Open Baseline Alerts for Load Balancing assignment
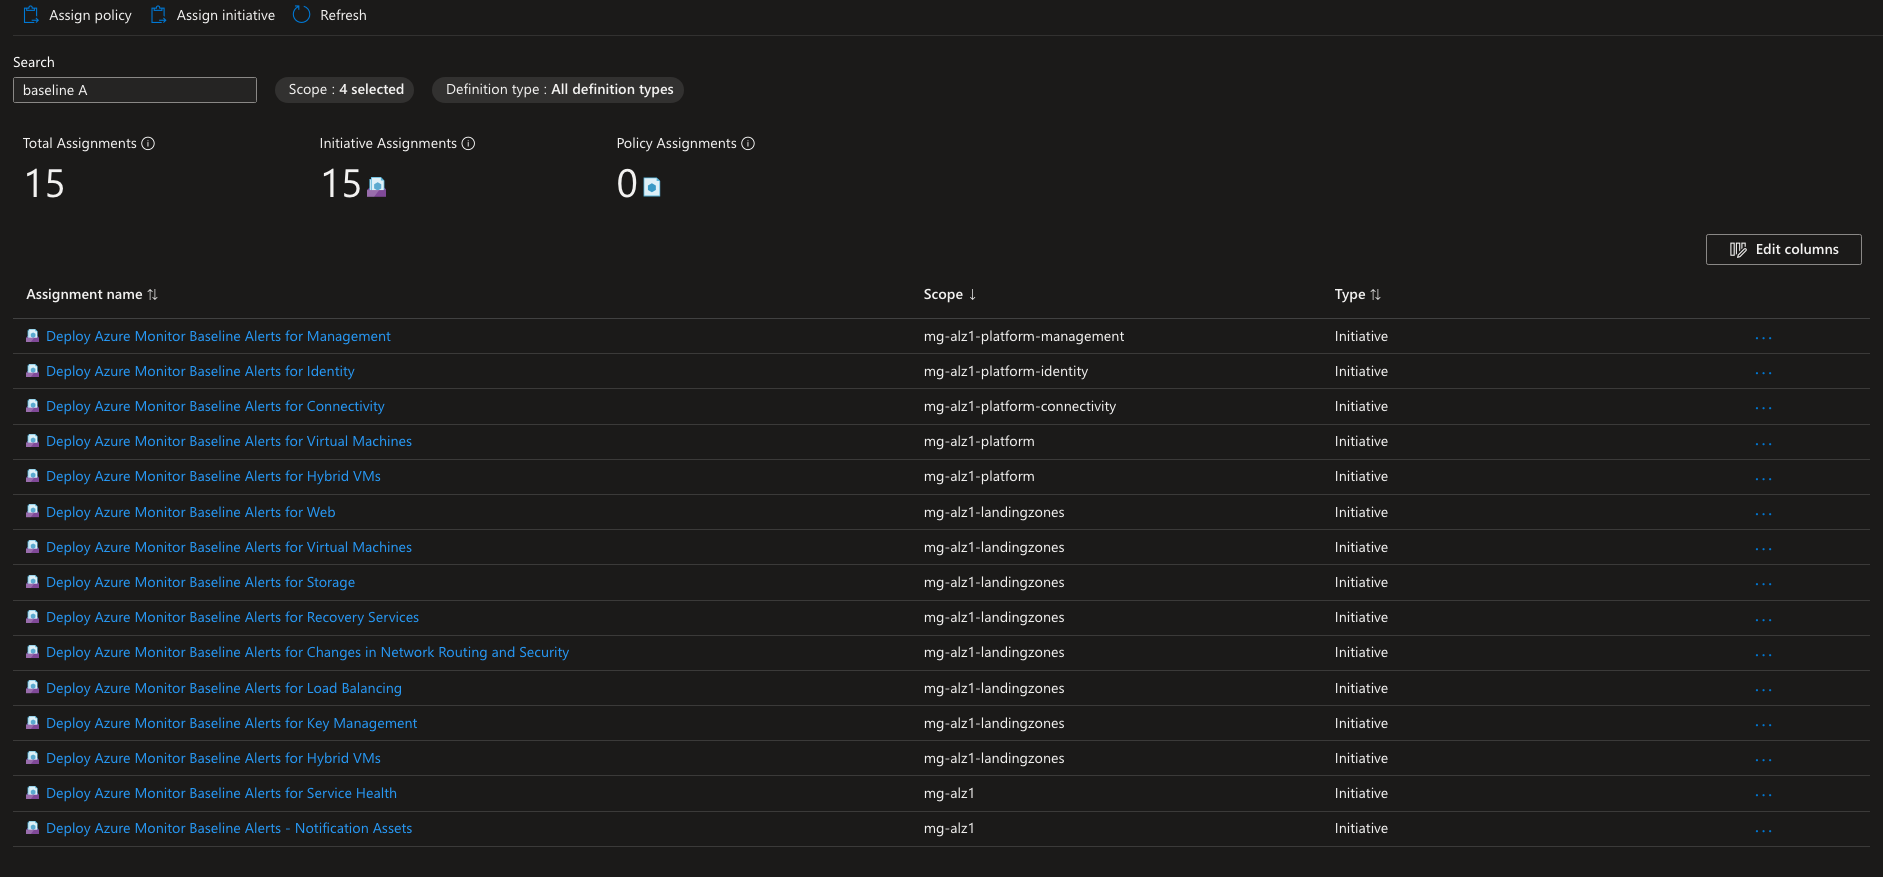The height and width of the screenshot is (877, 1883). [x=224, y=688]
